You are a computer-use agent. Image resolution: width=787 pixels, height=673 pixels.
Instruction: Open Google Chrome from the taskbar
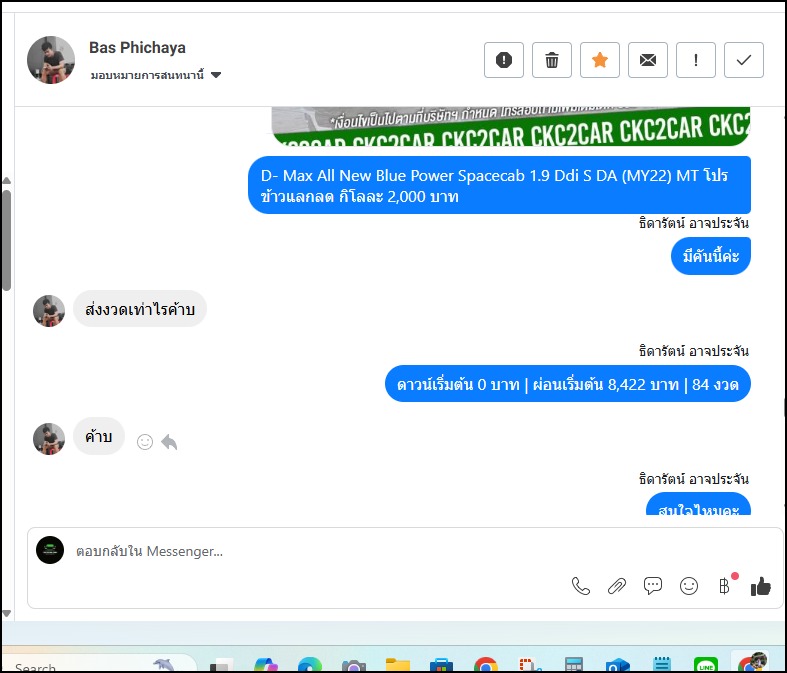[x=485, y=665]
